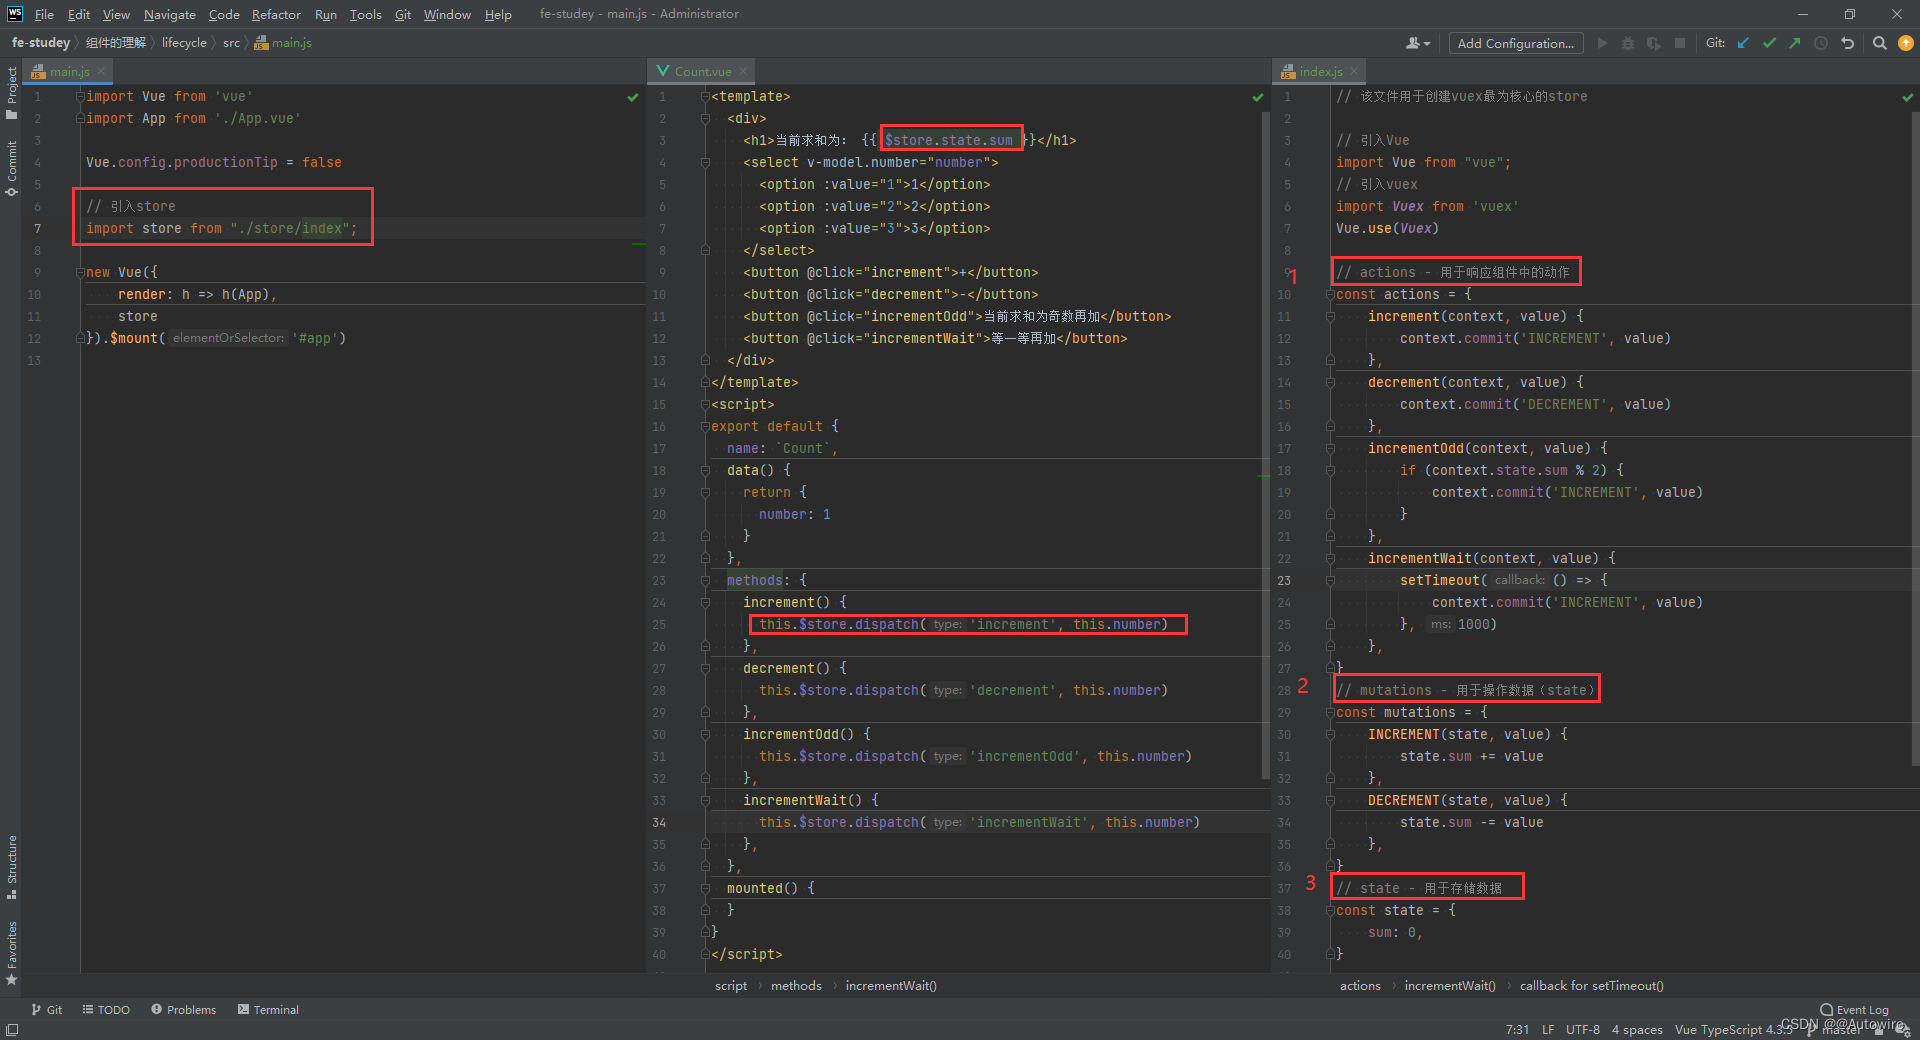Click the UTF-8 encoding status widget

coord(1583,1030)
